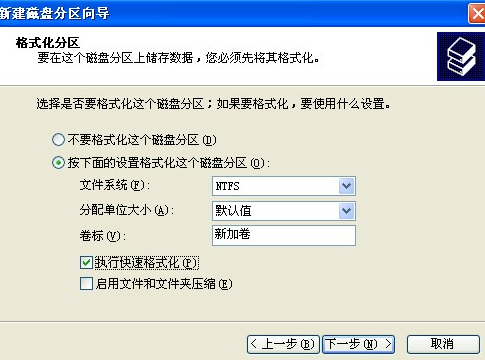Open the NTFS file system dropdown arrow
The image size is (485, 360).
point(347,186)
